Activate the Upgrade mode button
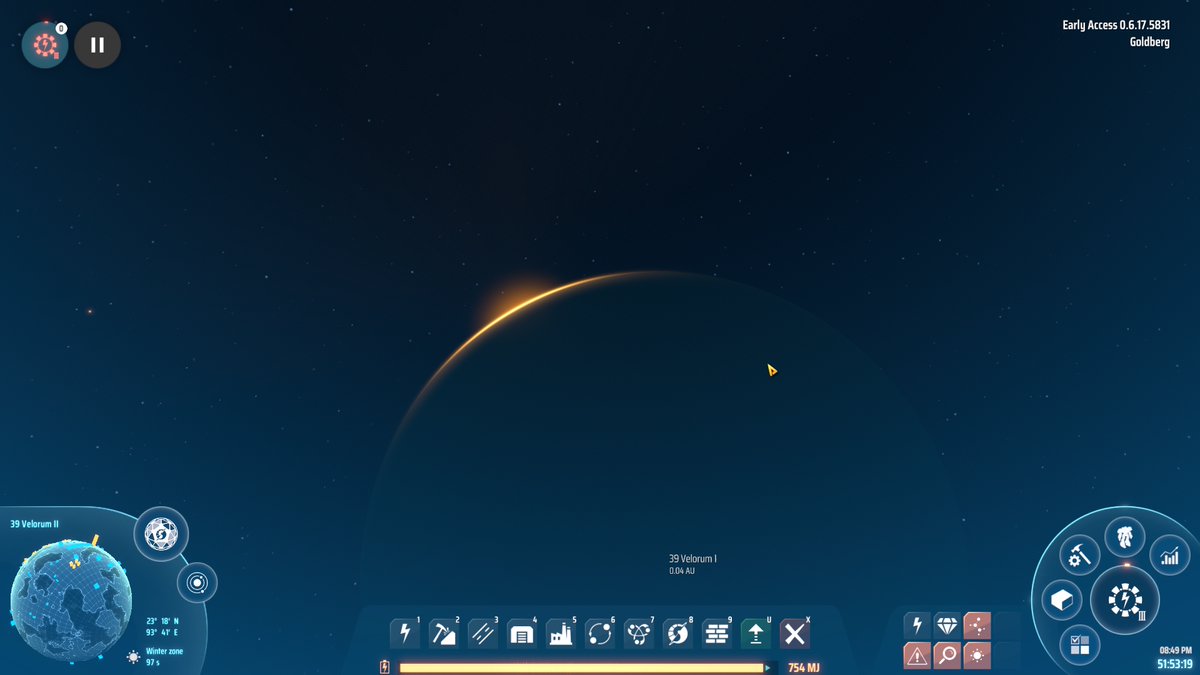The height and width of the screenshot is (675, 1200). pyautogui.click(x=755, y=633)
